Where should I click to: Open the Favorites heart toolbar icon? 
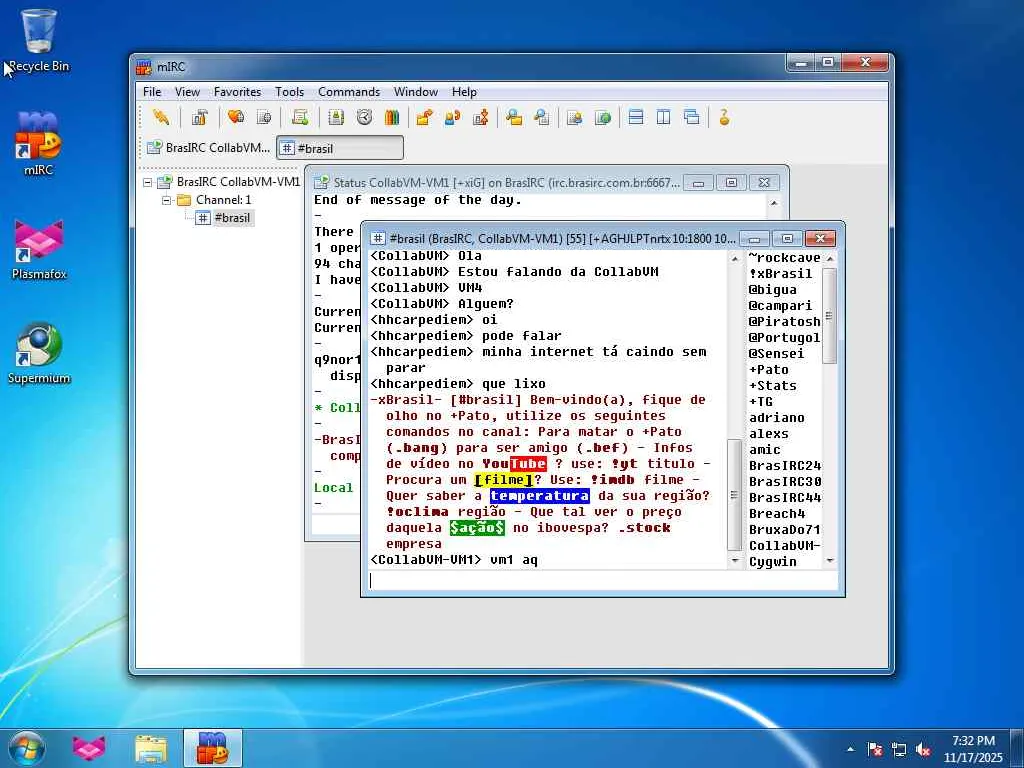236,118
